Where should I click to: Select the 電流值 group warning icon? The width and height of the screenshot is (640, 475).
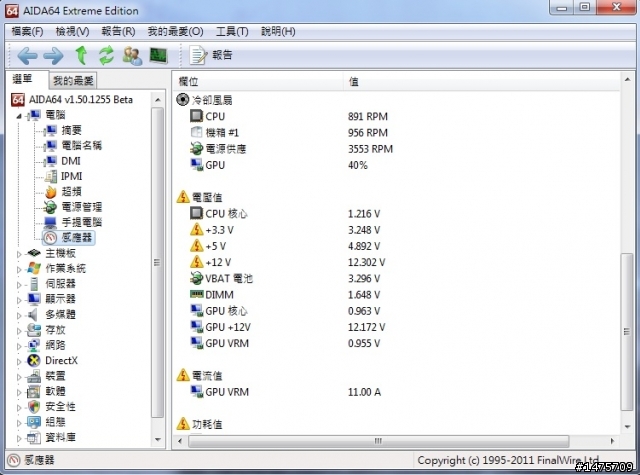[x=183, y=375]
